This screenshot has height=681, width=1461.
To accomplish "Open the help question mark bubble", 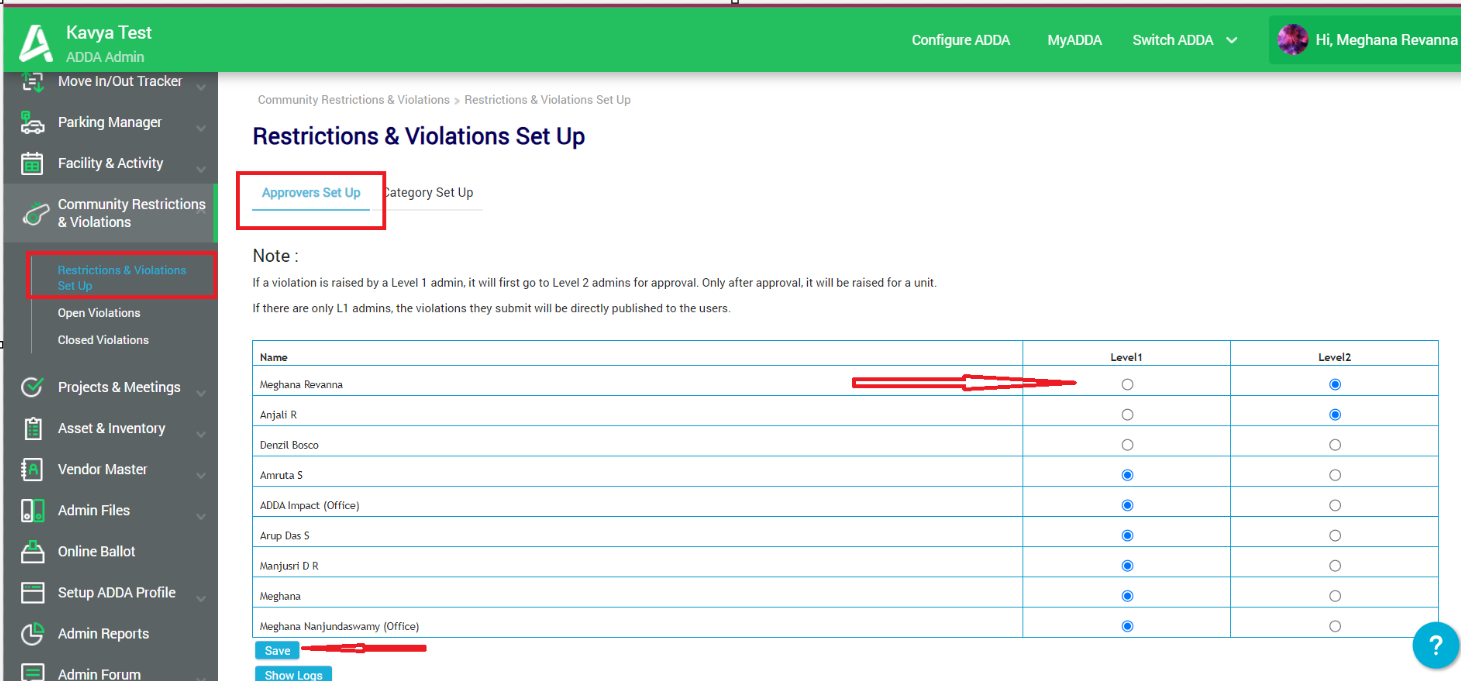I will 1435,644.
